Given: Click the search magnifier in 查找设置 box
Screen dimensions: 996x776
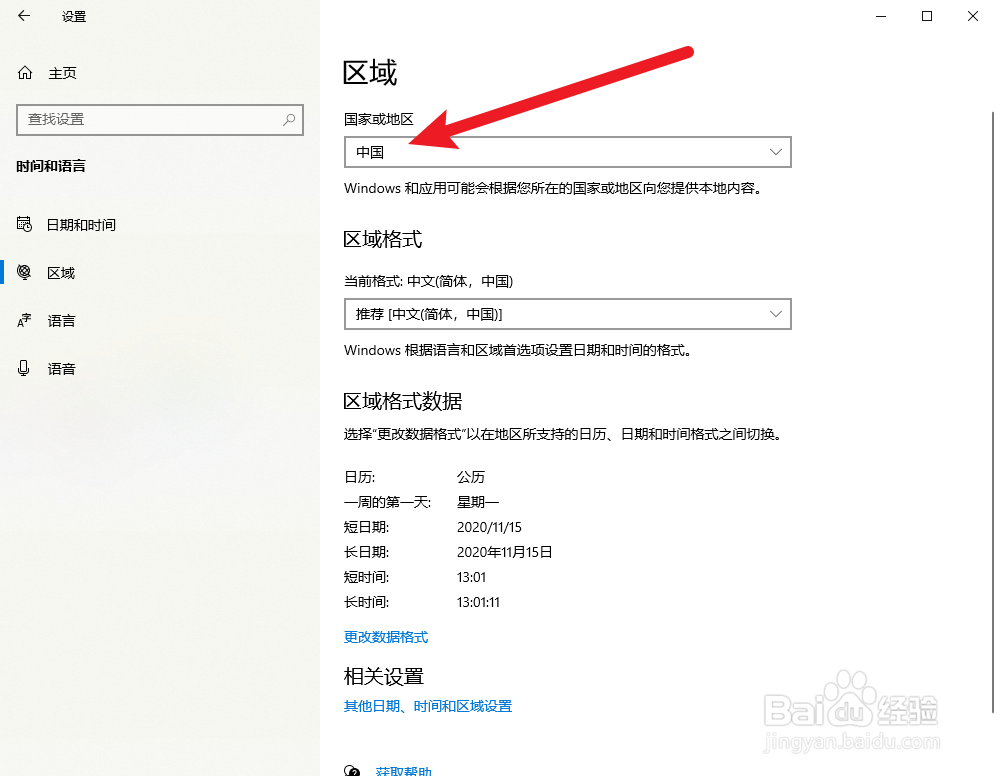Looking at the screenshot, I should [288, 120].
